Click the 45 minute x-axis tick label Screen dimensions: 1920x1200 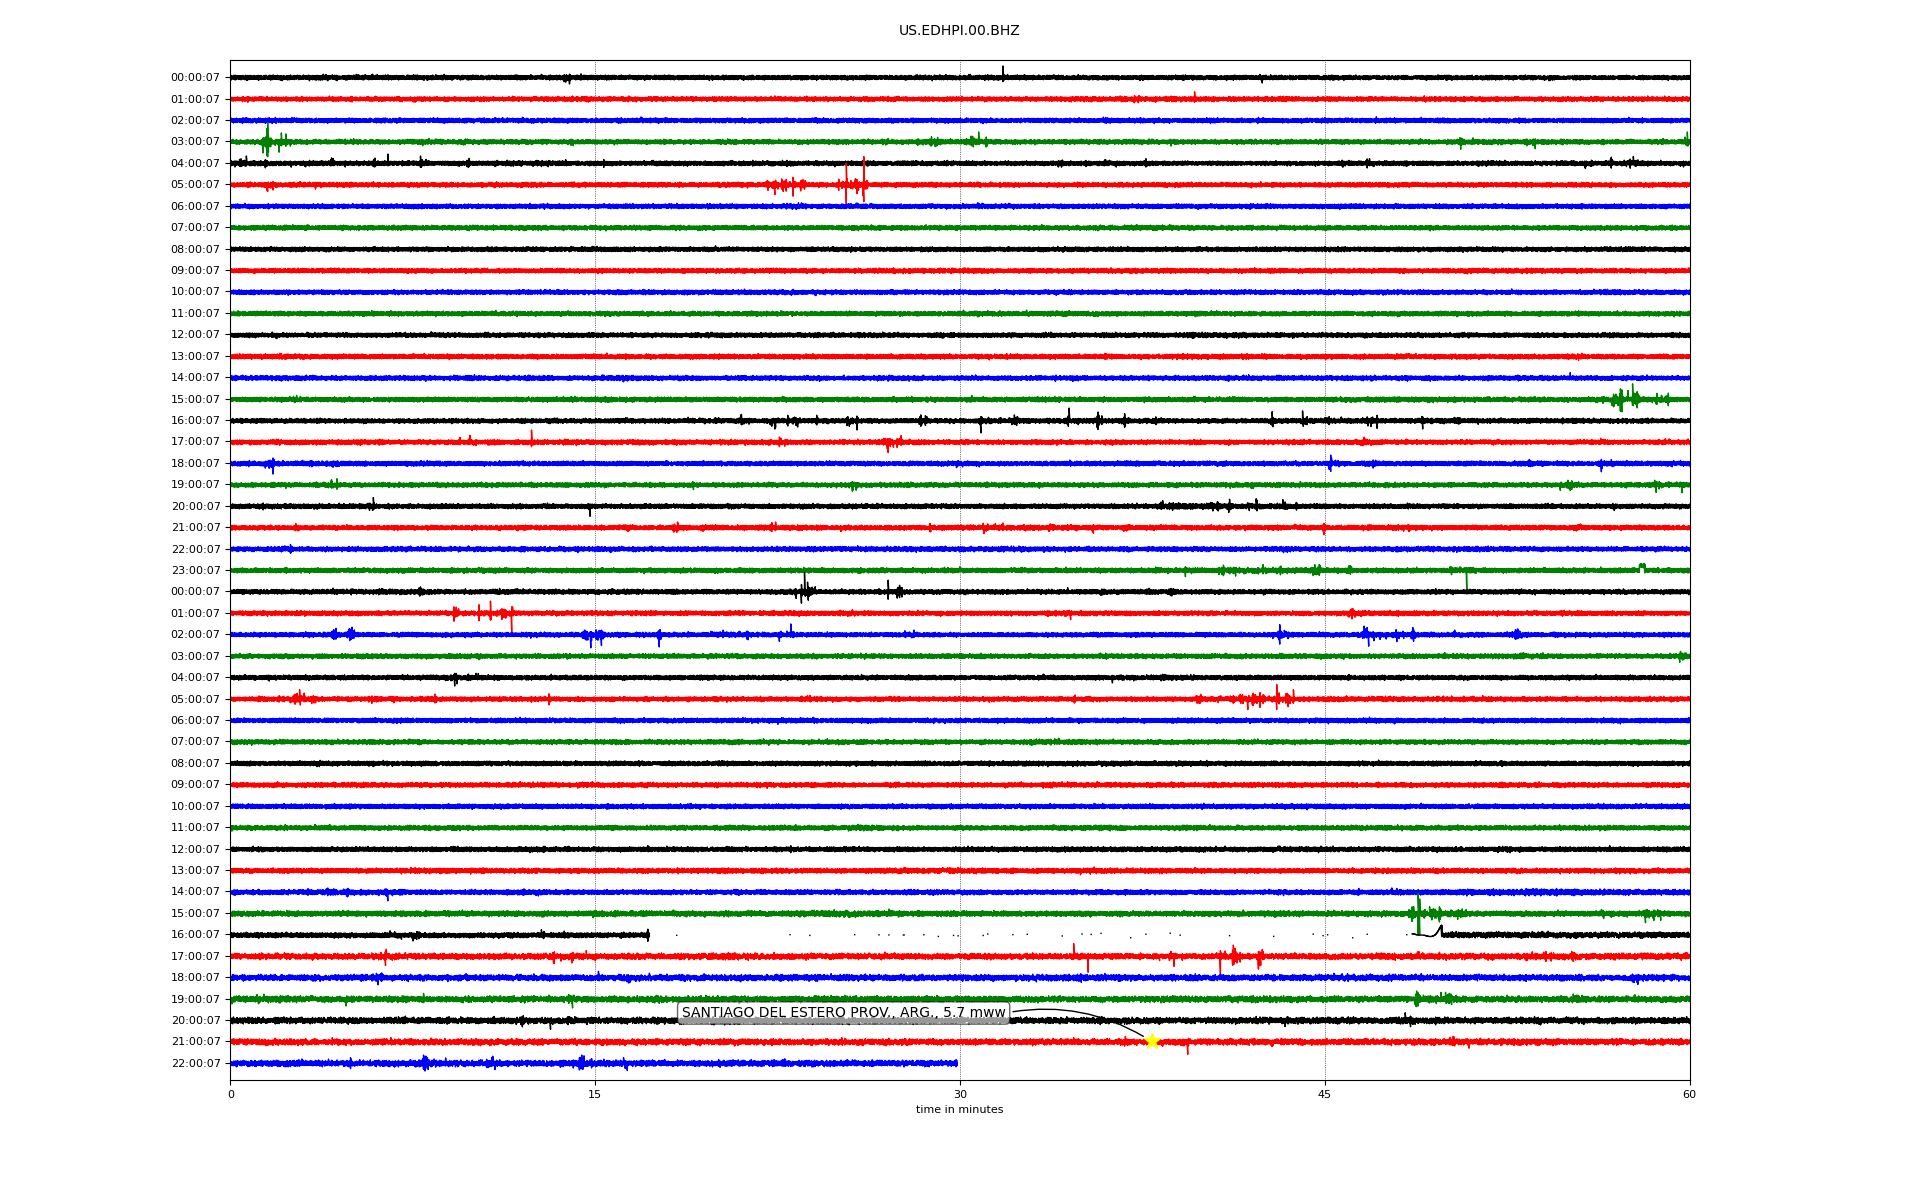[x=1325, y=1095]
